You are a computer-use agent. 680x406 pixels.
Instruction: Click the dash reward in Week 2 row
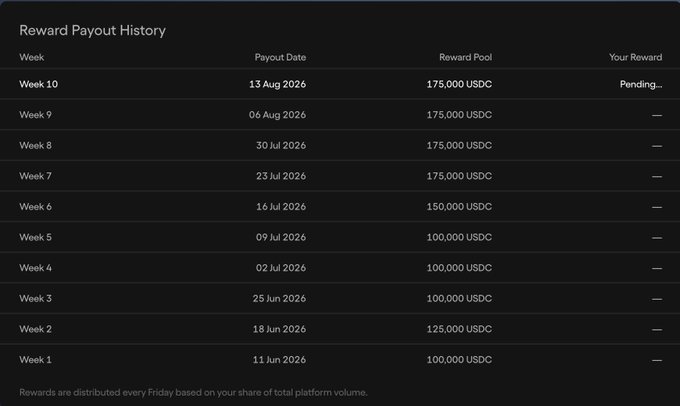click(657, 330)
